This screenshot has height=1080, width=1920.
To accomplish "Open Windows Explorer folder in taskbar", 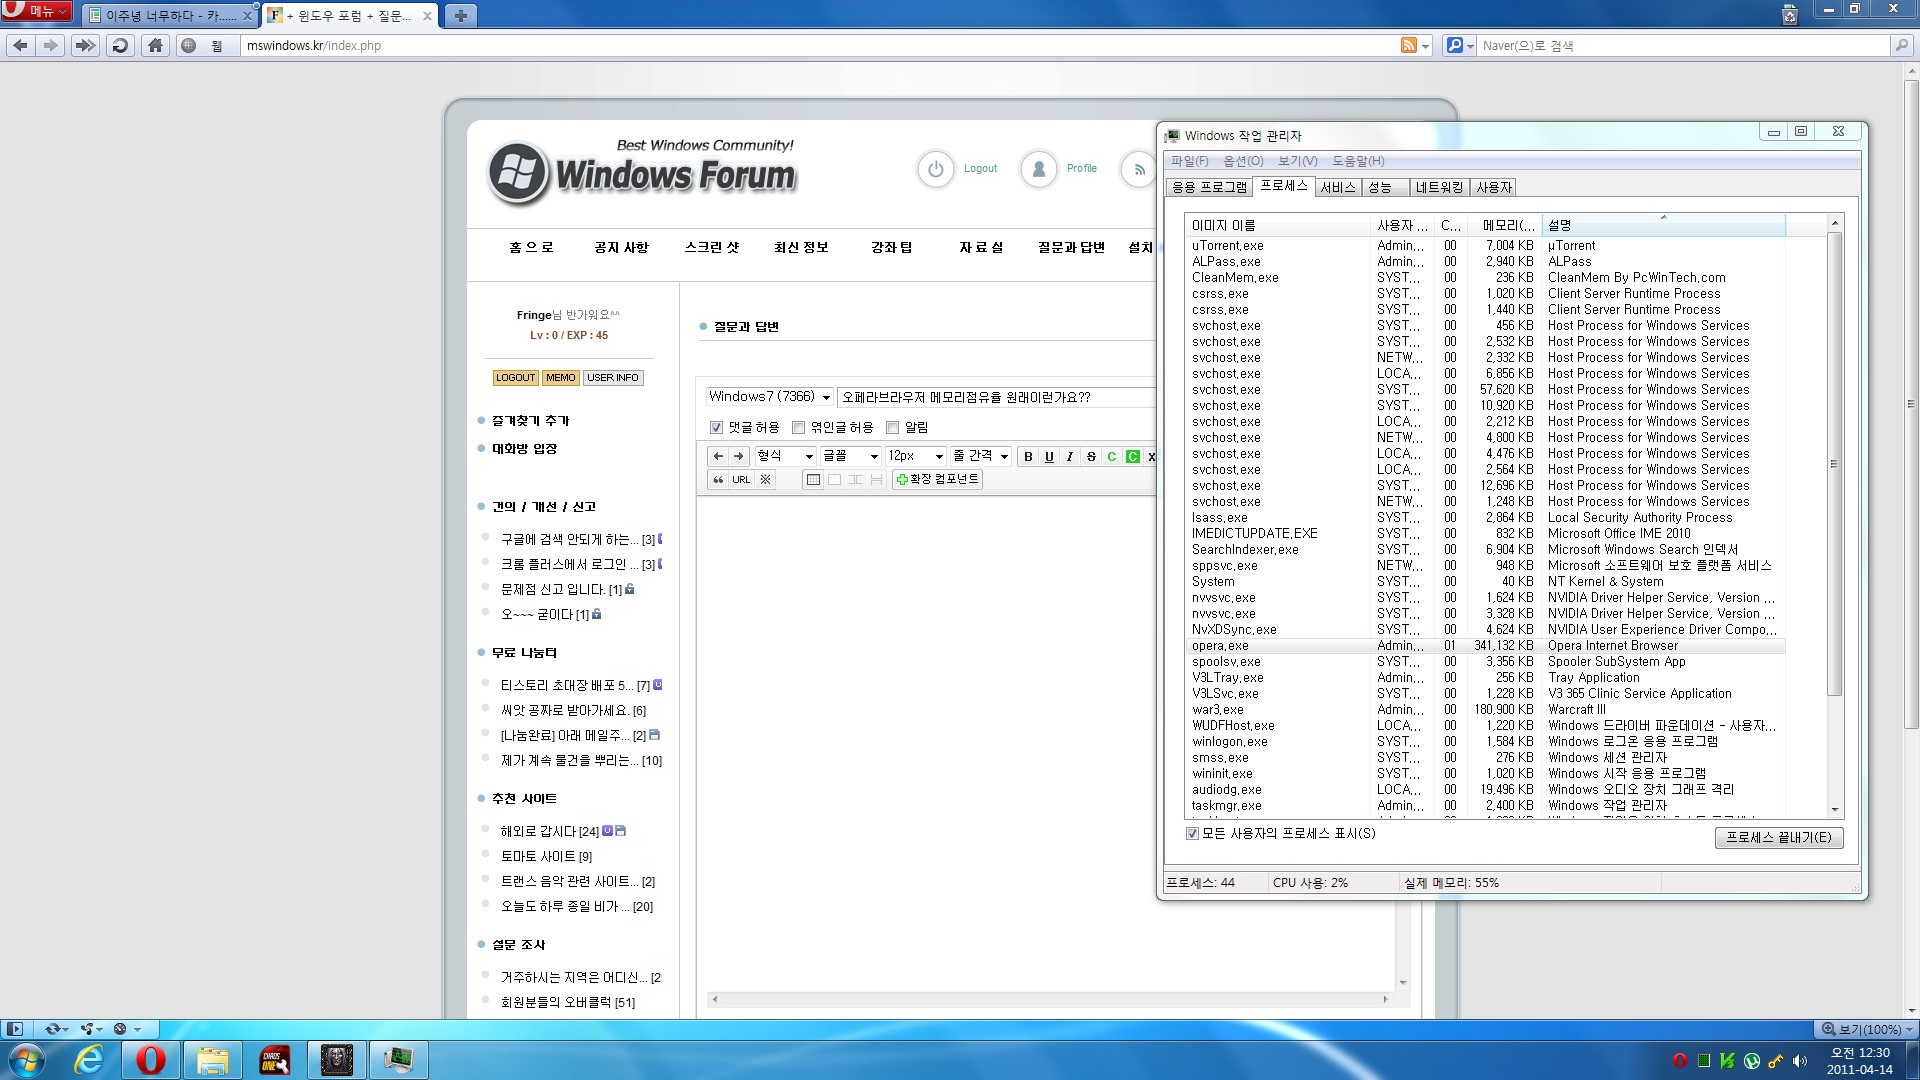I will 212,1060.
